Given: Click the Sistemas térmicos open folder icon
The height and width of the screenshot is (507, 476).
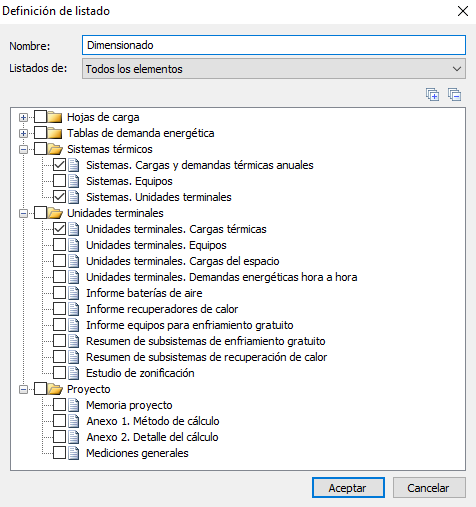Looking at the screenshot, I should tap(55, 149).
